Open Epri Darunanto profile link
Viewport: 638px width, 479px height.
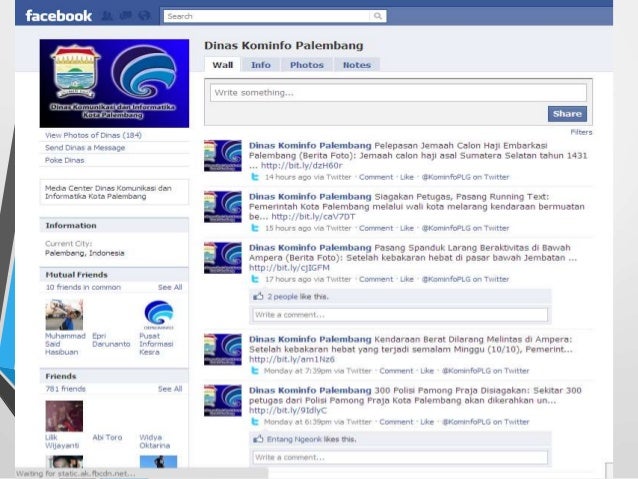click(111, 340)
